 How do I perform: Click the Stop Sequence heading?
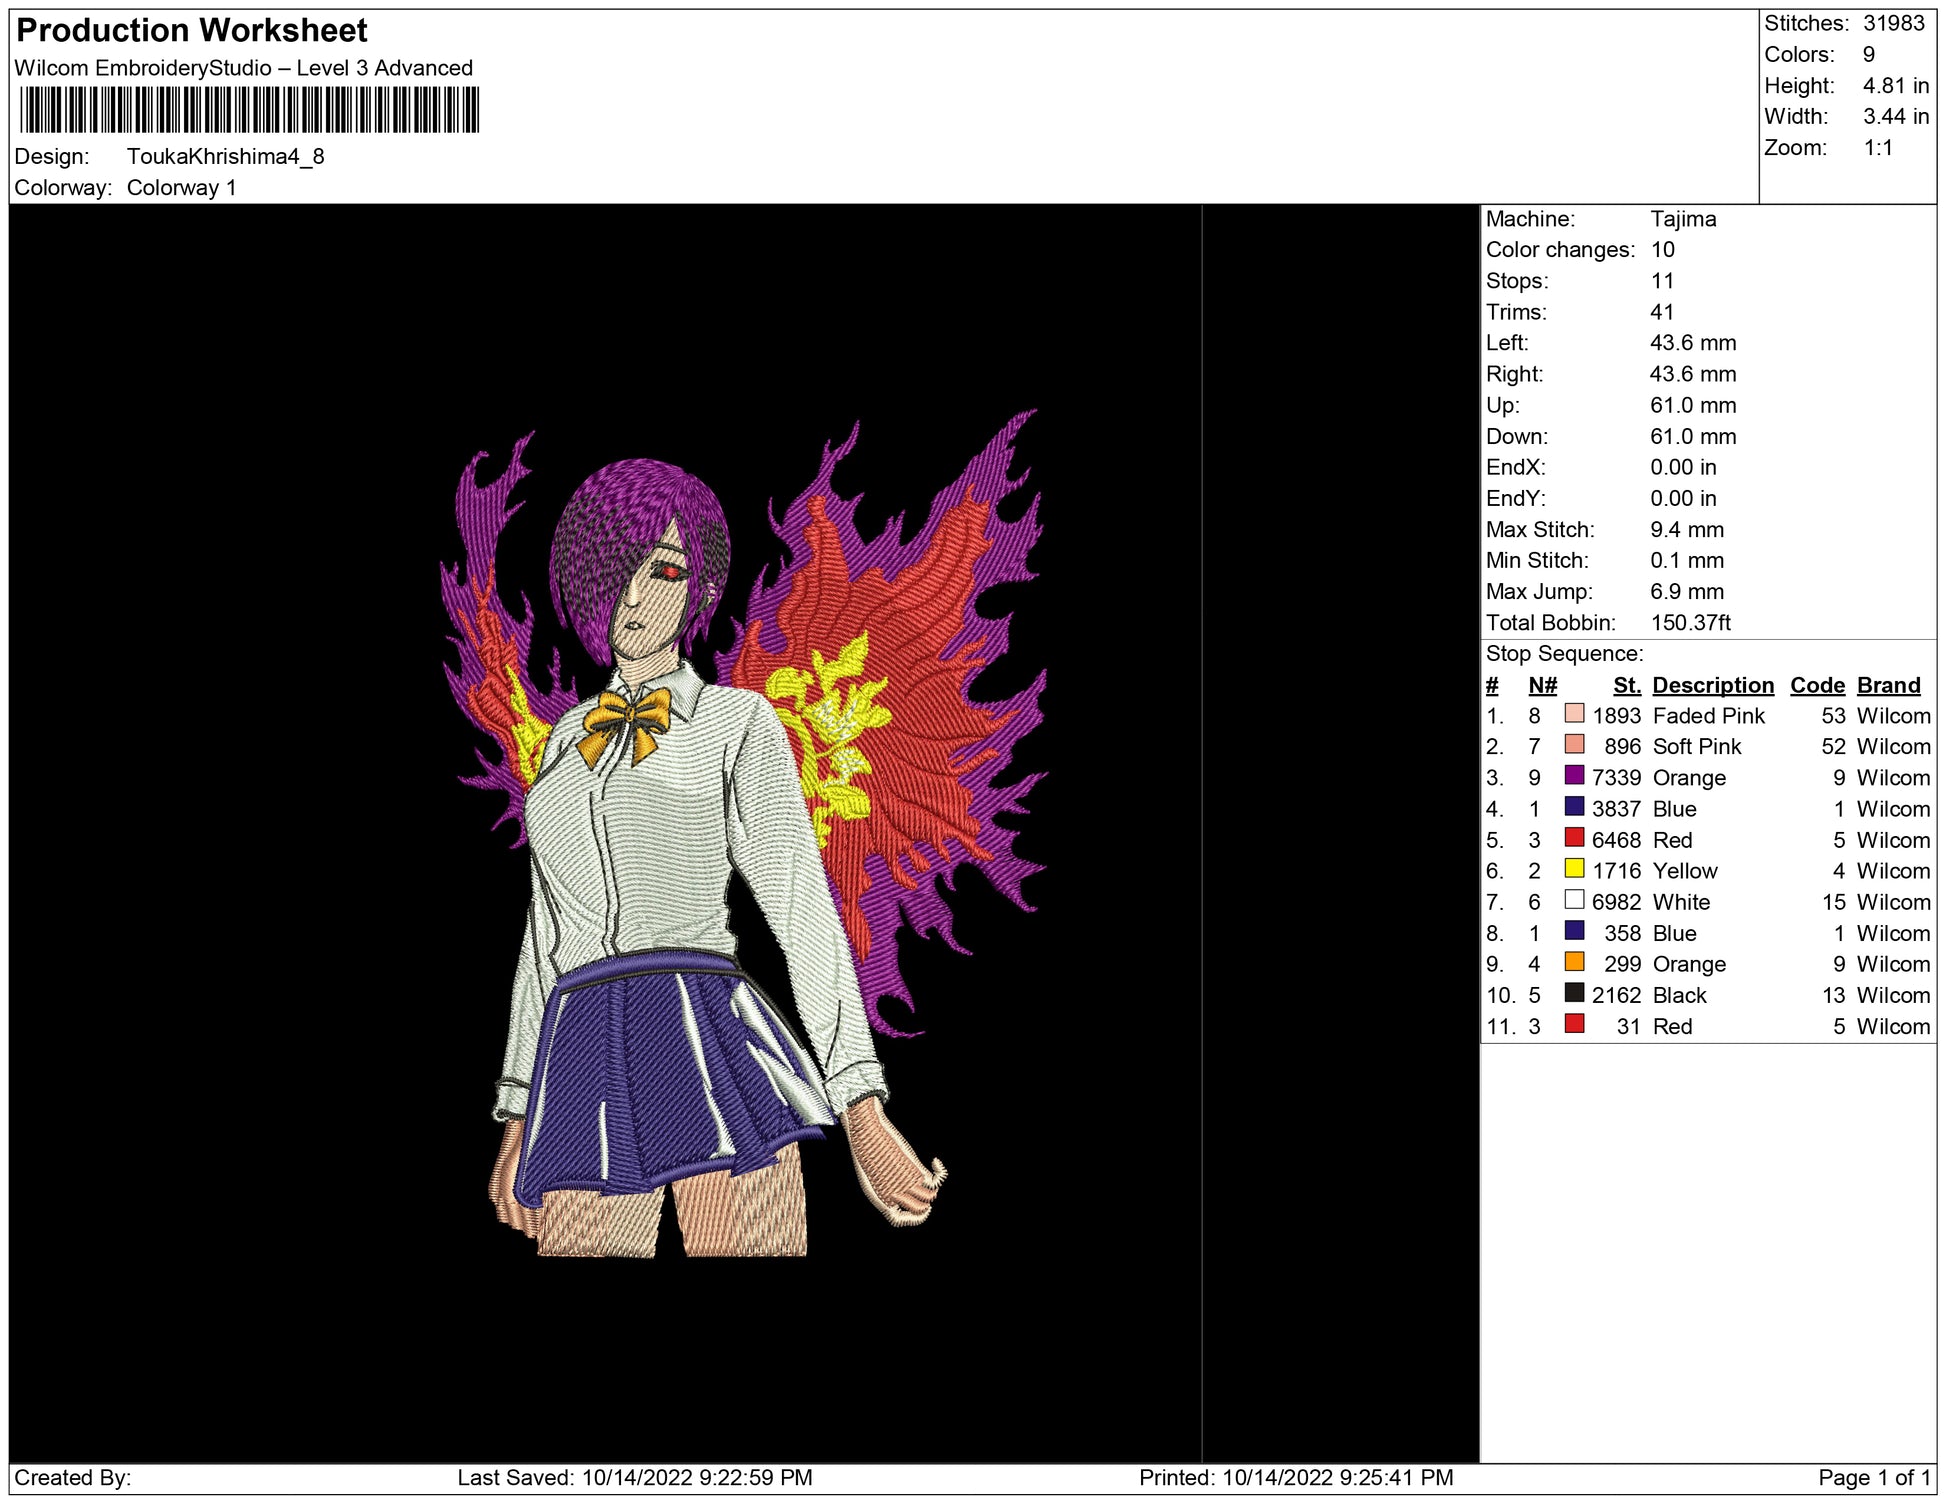pyautogui.click(x=1564, y=654)
